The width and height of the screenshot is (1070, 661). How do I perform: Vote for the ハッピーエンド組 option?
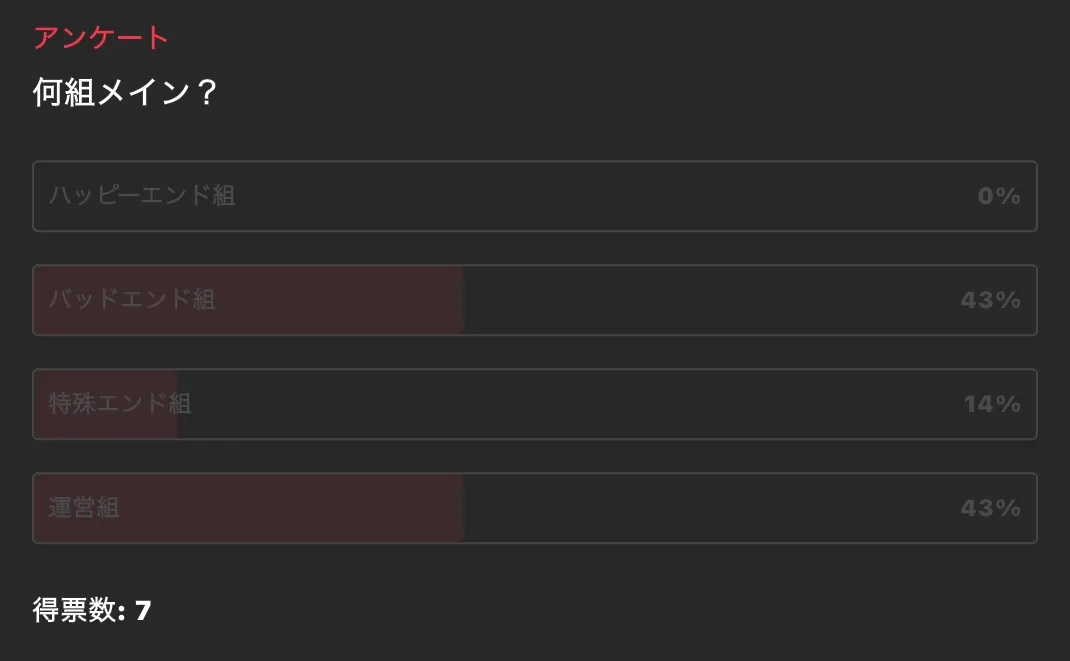coord(142,196)
